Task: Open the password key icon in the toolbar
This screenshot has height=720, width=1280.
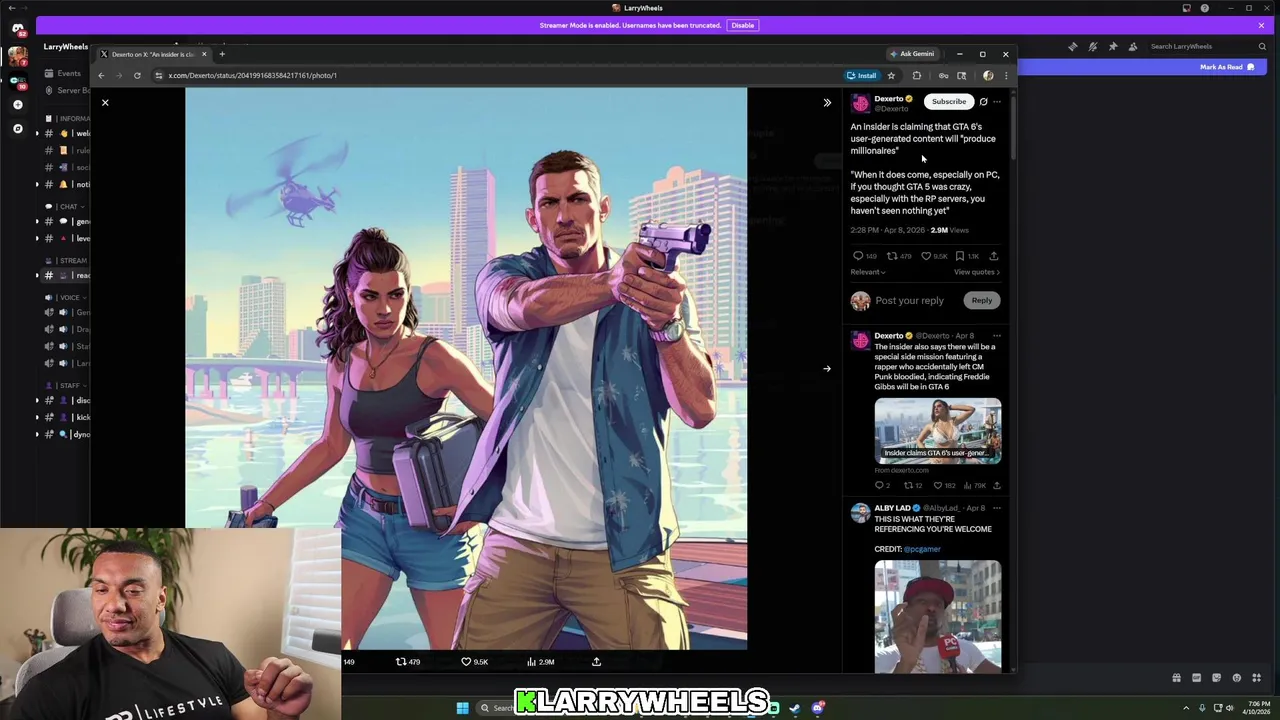Action: [943, 75]
